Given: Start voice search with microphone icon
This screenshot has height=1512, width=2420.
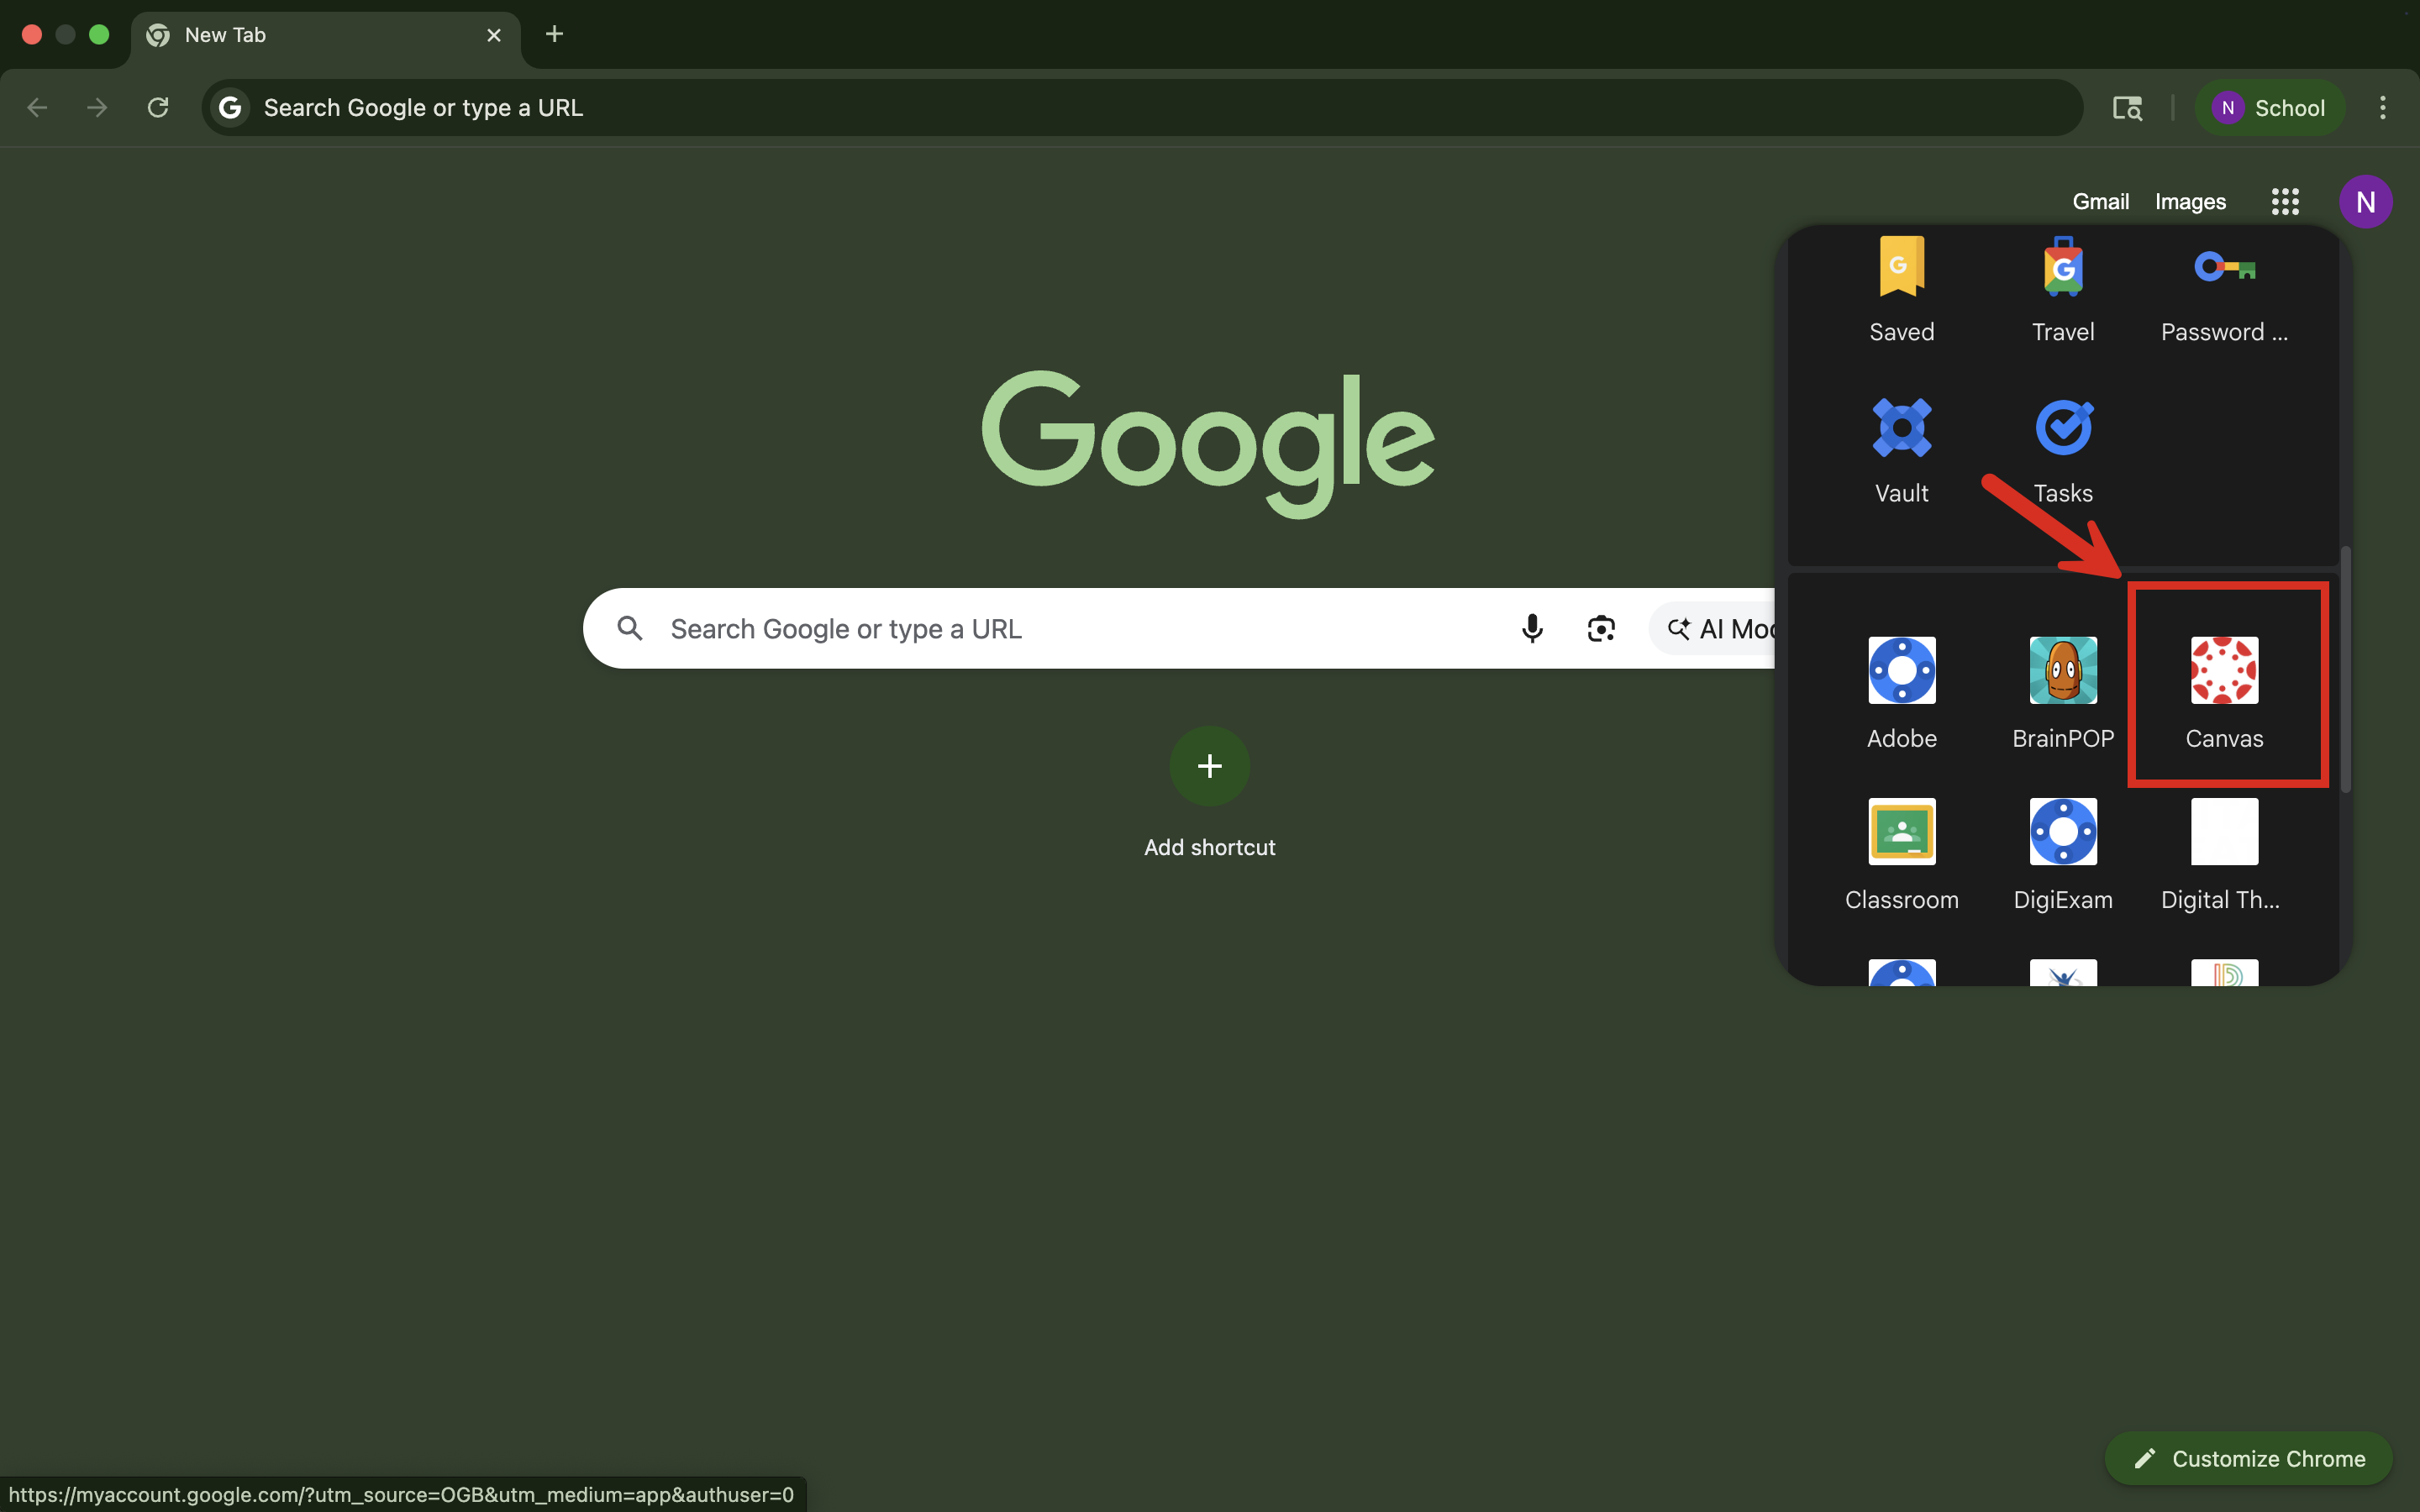Looking at the screenshot, I should (1531, 628).
